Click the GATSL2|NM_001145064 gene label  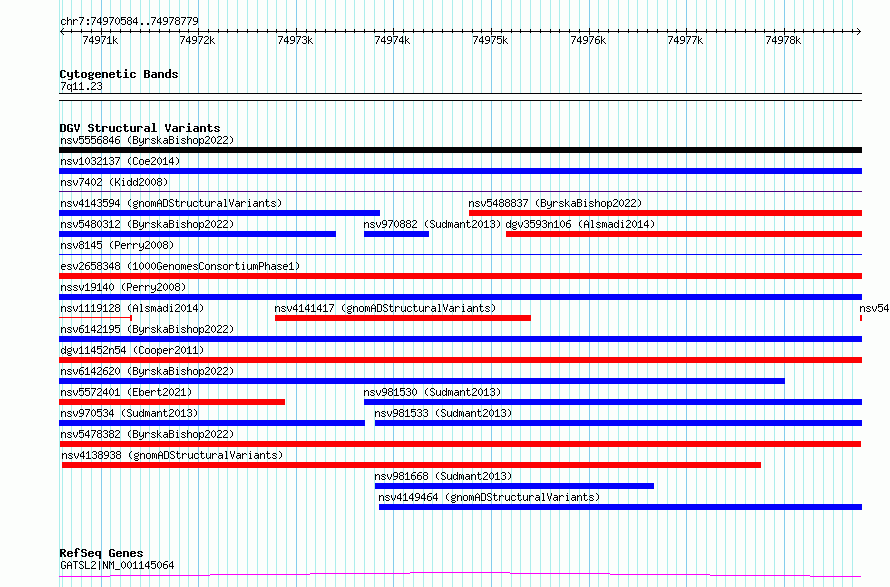pos(117,565)
